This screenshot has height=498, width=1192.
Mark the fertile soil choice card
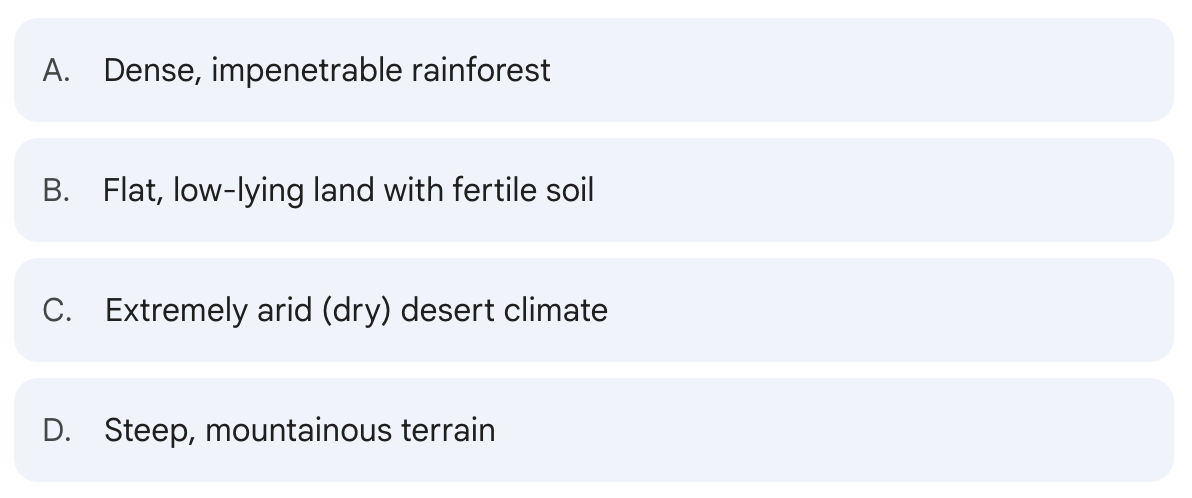[x=594, y=190]
